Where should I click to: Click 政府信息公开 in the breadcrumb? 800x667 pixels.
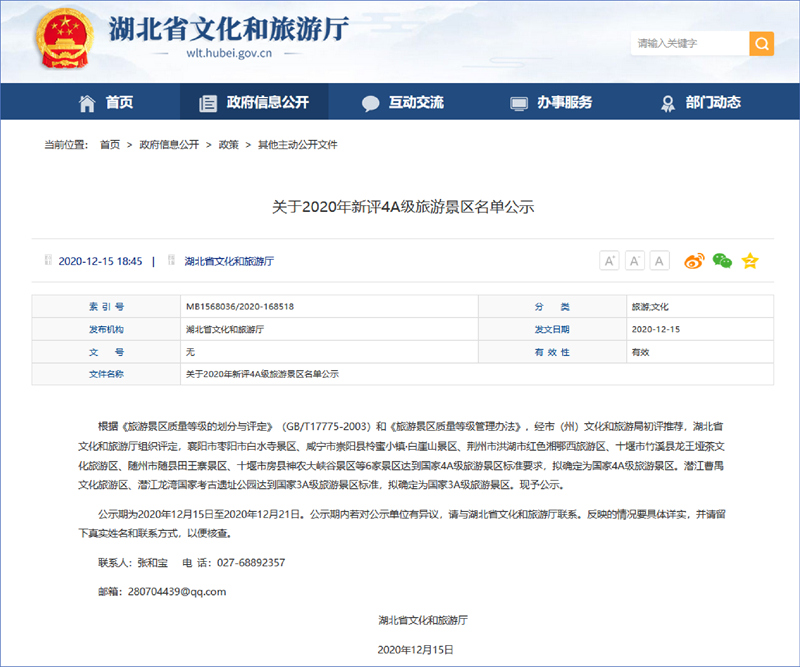pyautogui.click(x=169, y=145)
